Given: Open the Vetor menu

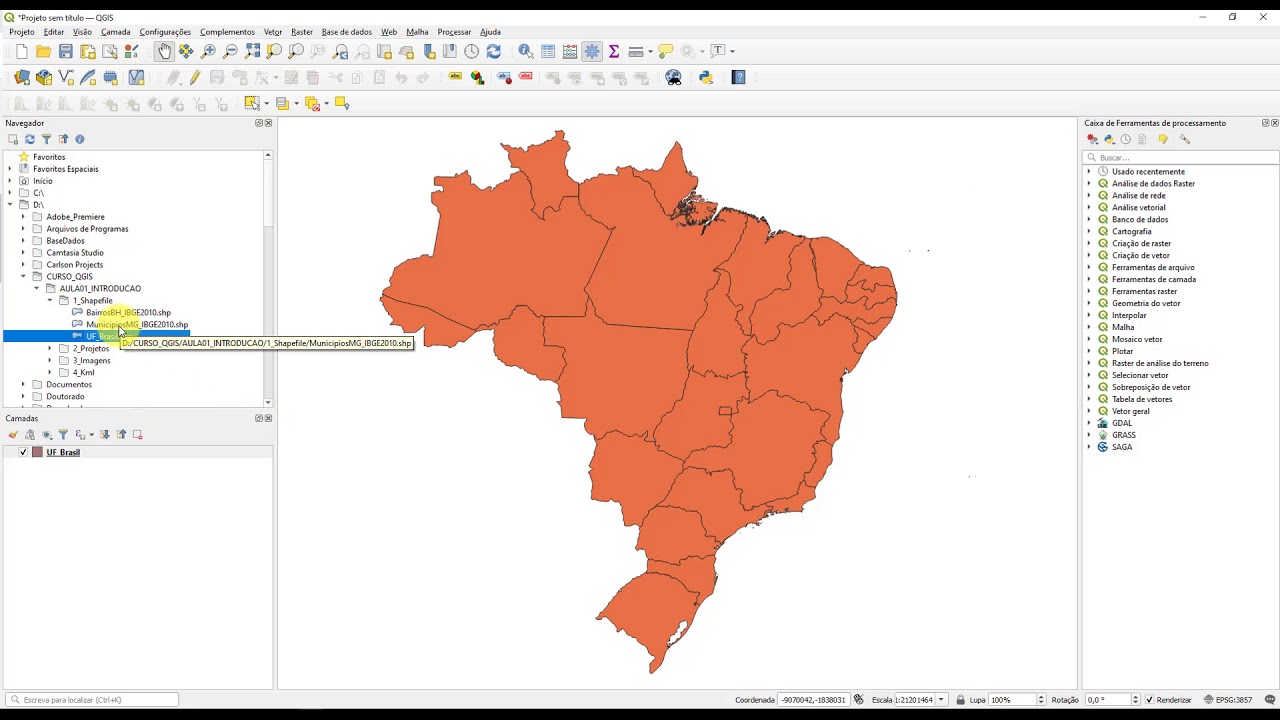Looking at the screenshot, I should [273, 32].
